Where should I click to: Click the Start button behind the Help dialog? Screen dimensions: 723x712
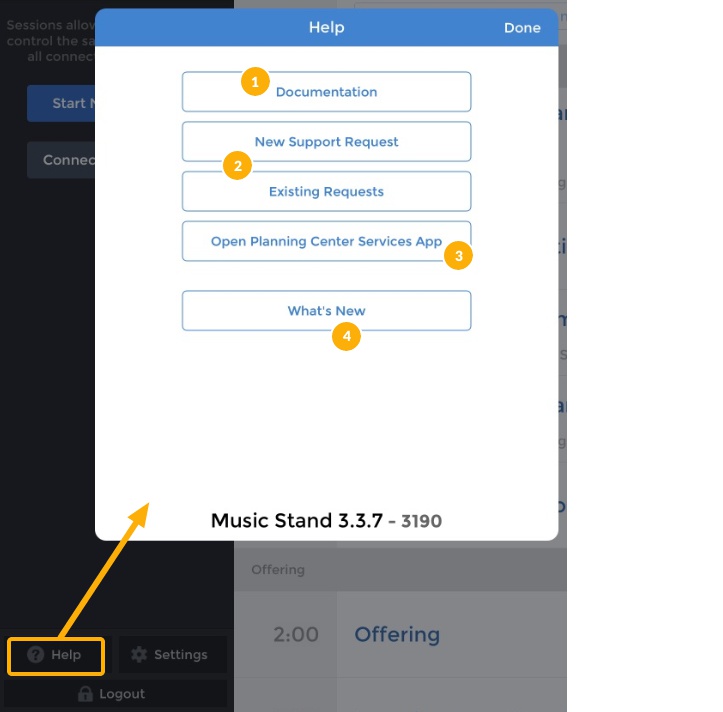point(61,103)
